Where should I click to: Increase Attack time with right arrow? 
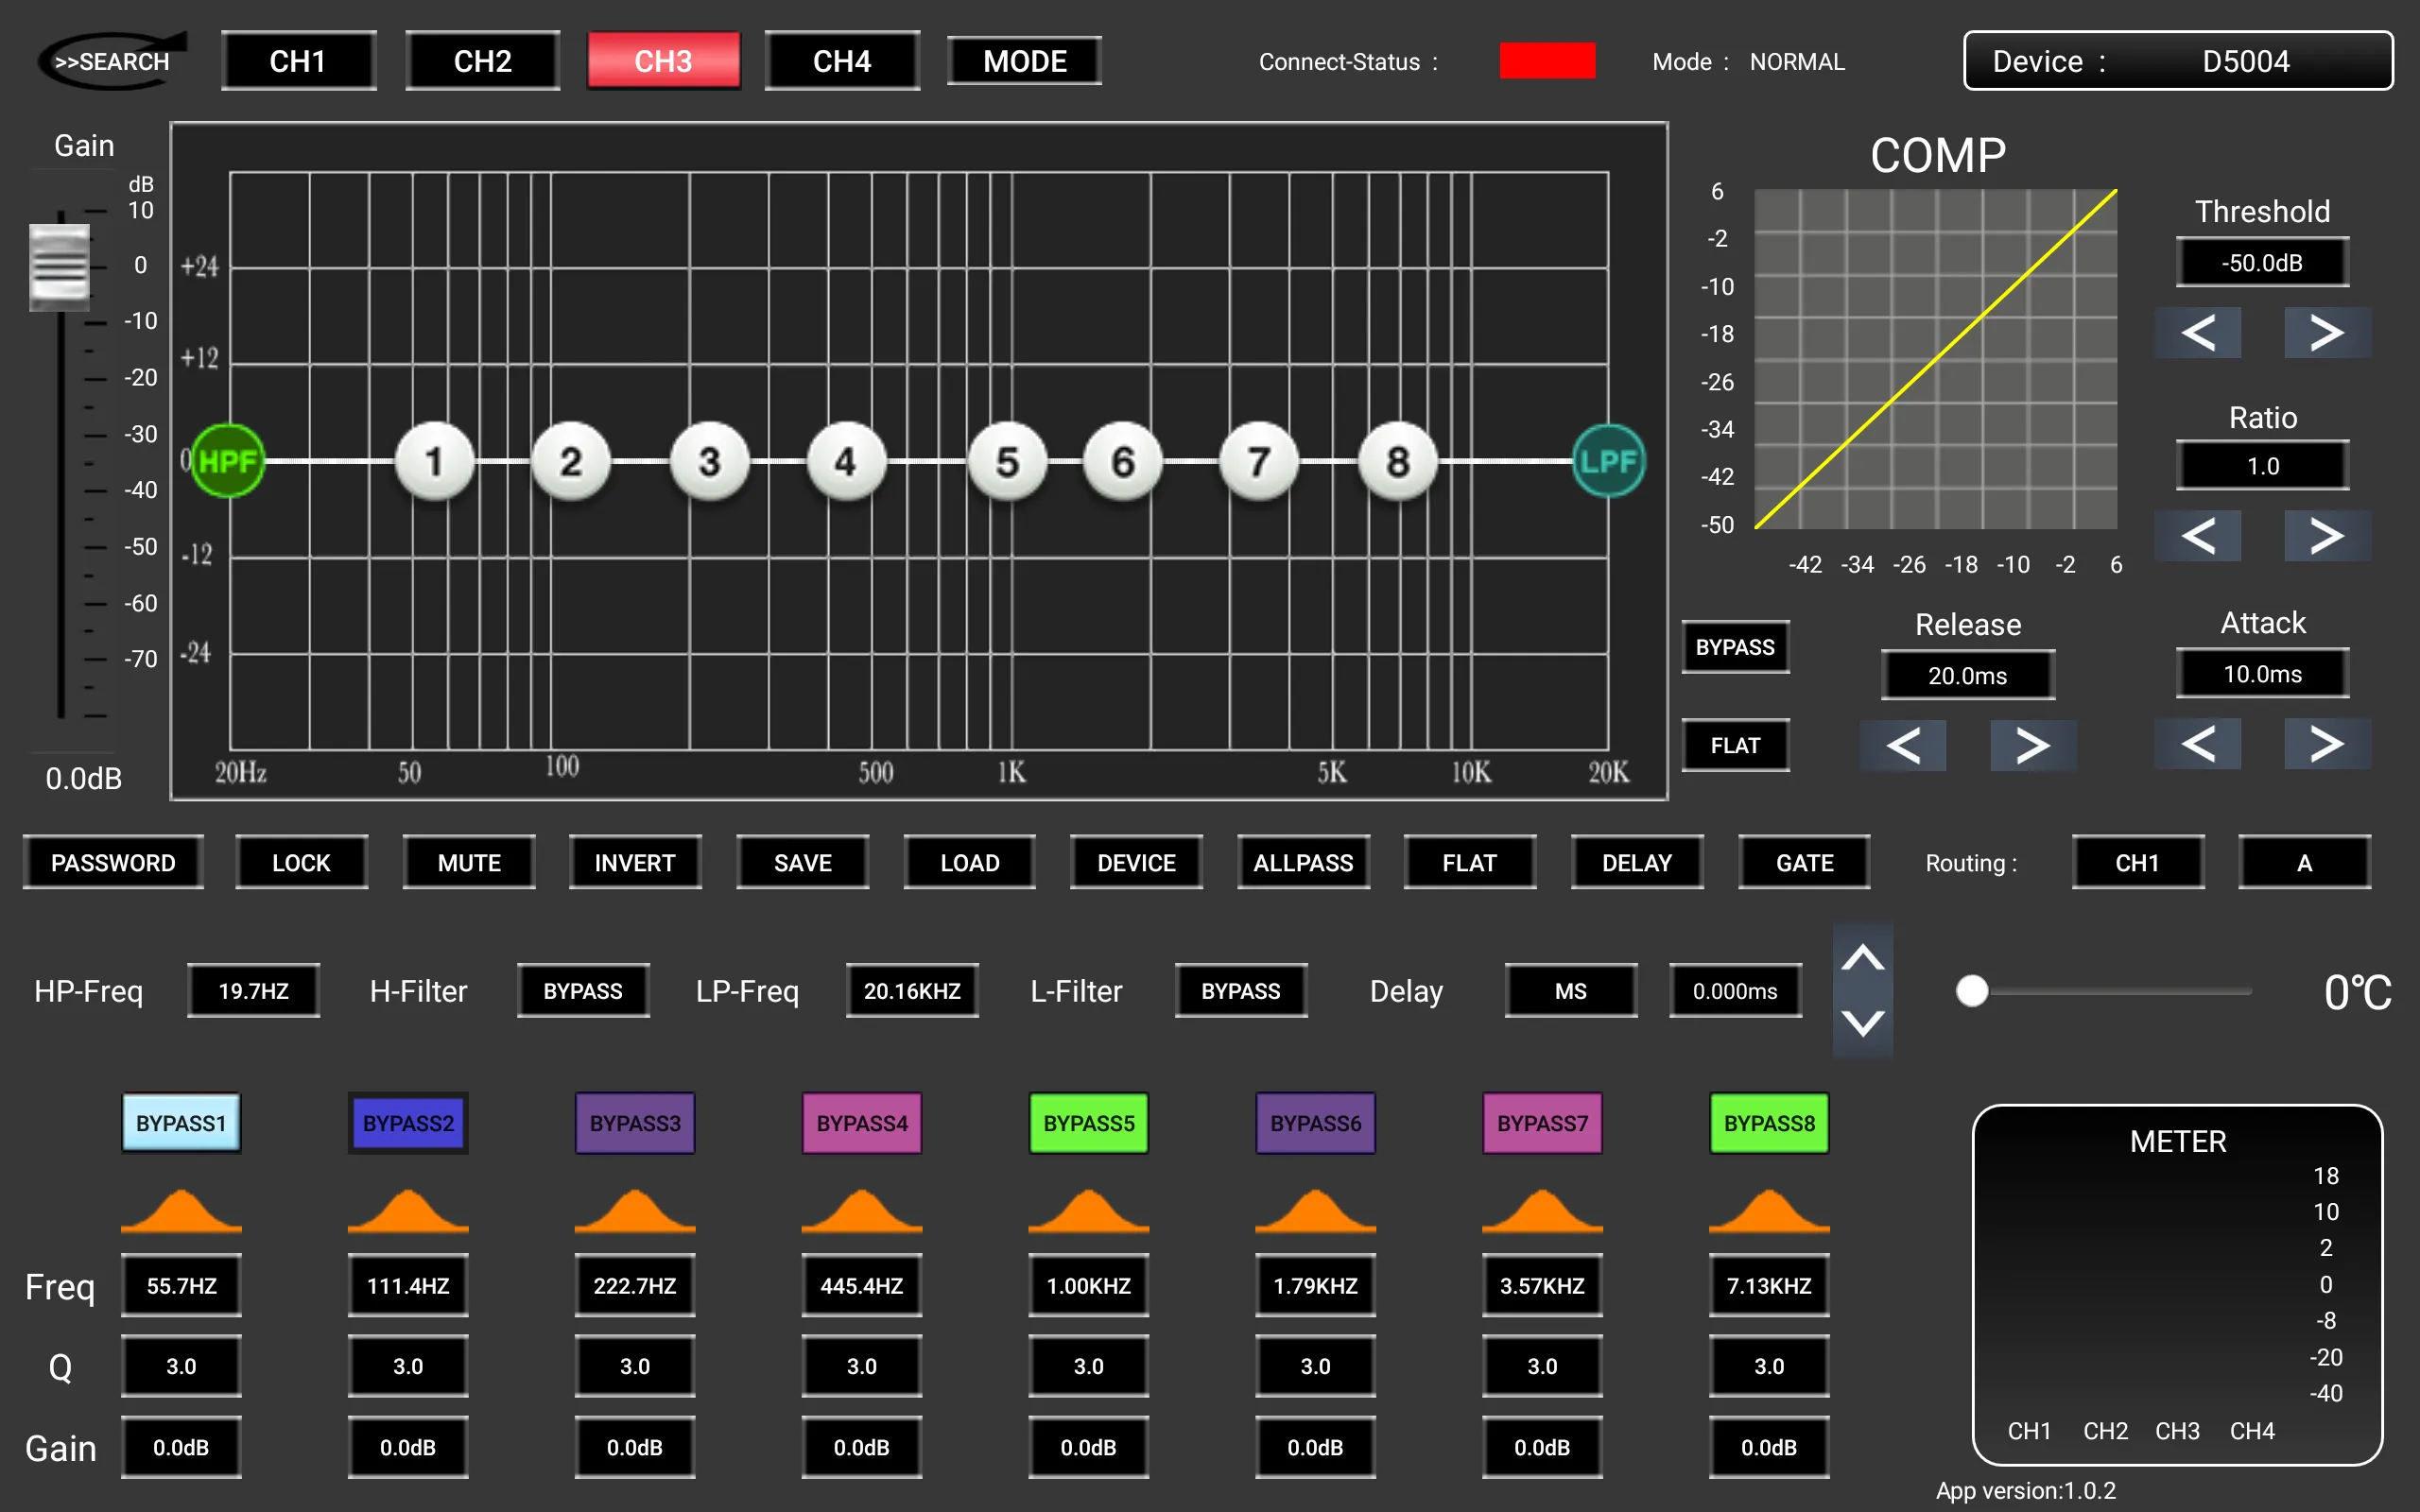2327,744
